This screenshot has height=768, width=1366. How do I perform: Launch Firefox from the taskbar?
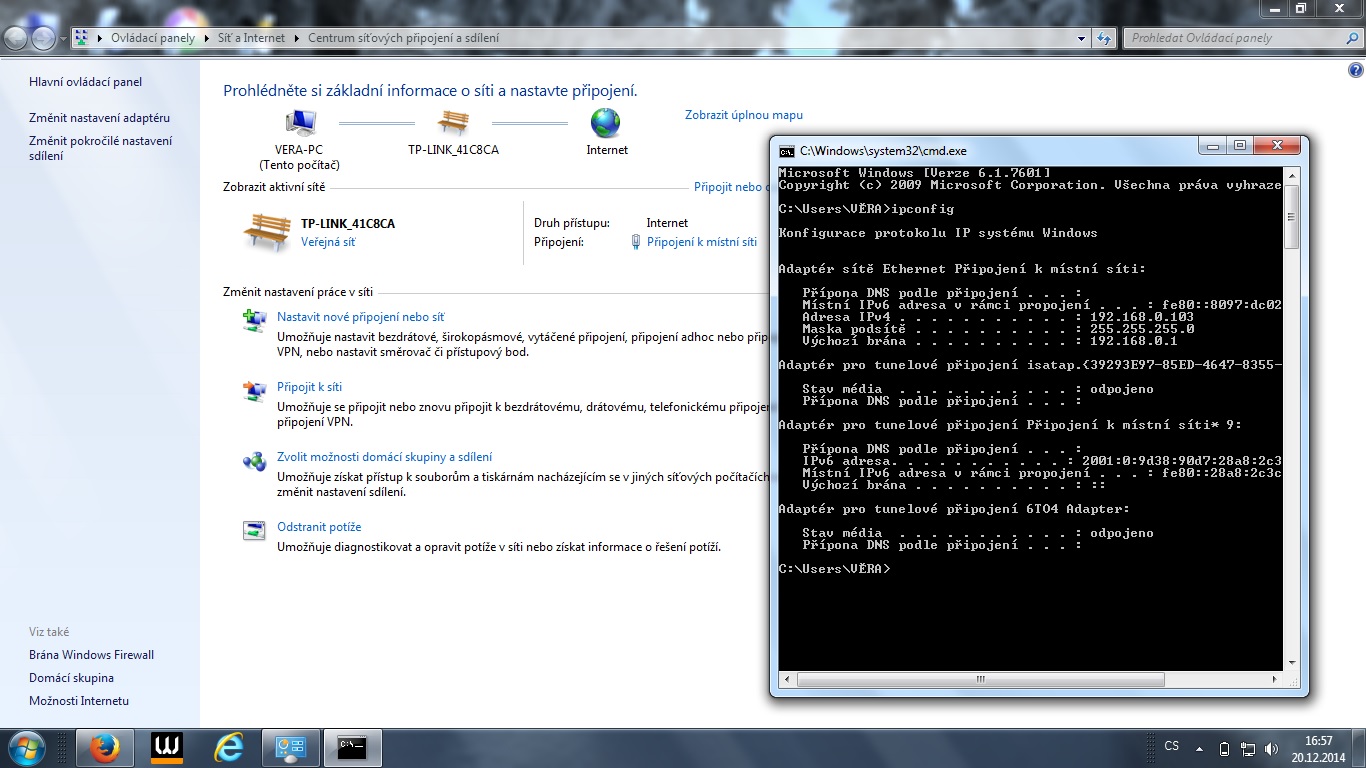104,748
